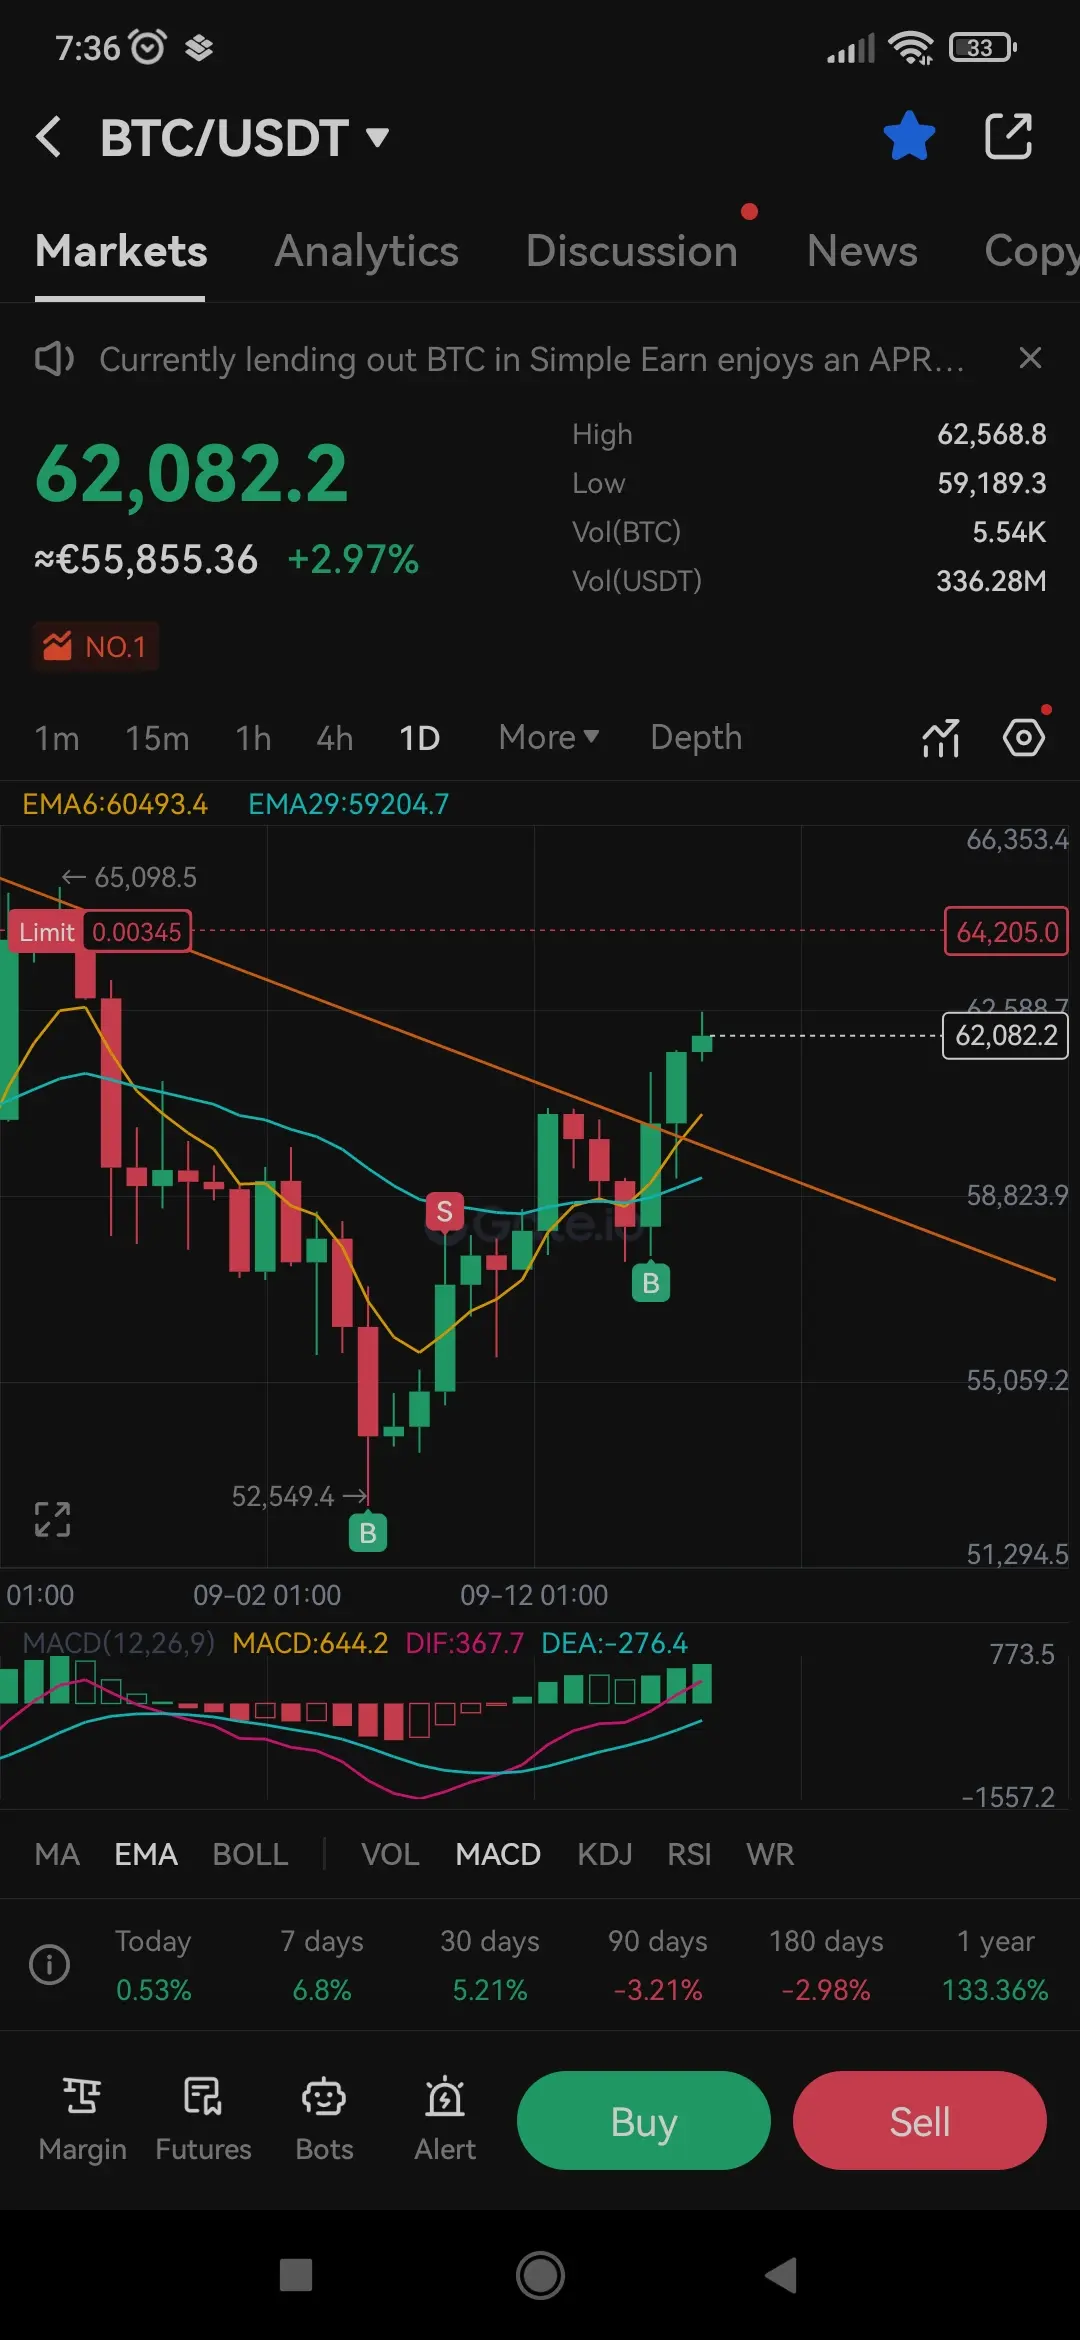Tap the B buy marker near 09-12
Image resolution: width=1080 pixels, height=2340 pixels.
click(x=651, y=1282)
